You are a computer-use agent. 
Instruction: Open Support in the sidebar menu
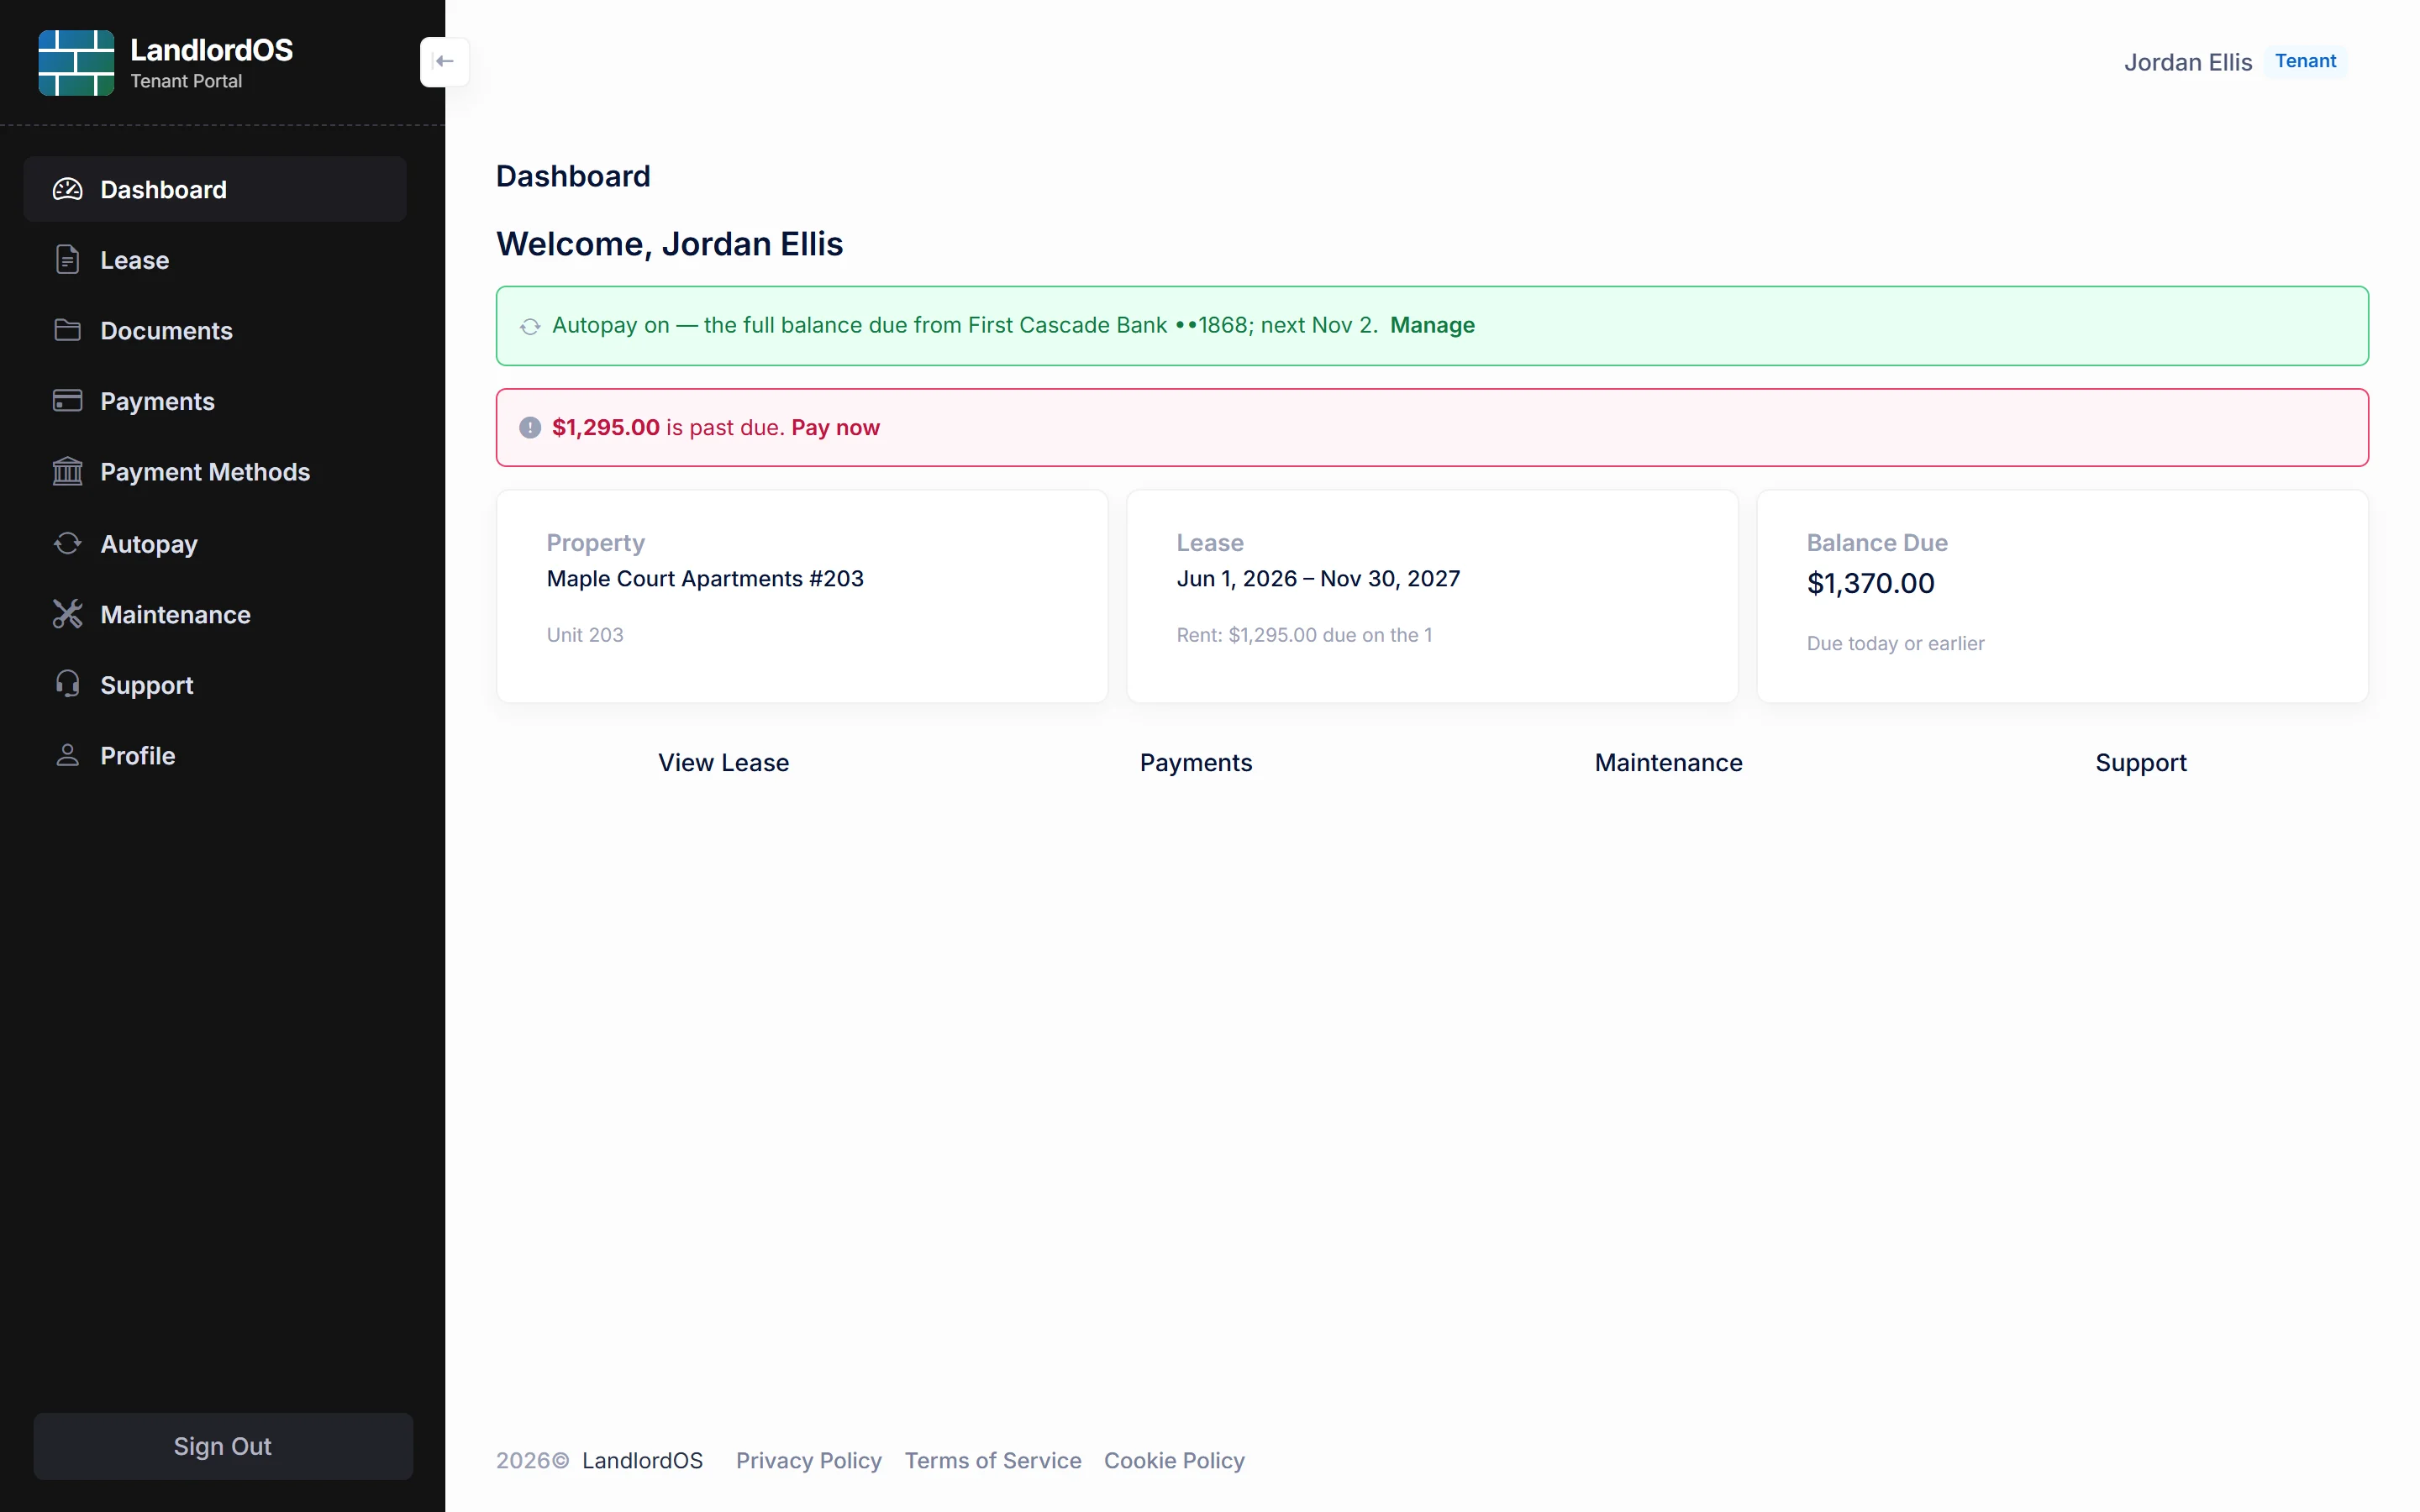[x=215, y=684]
